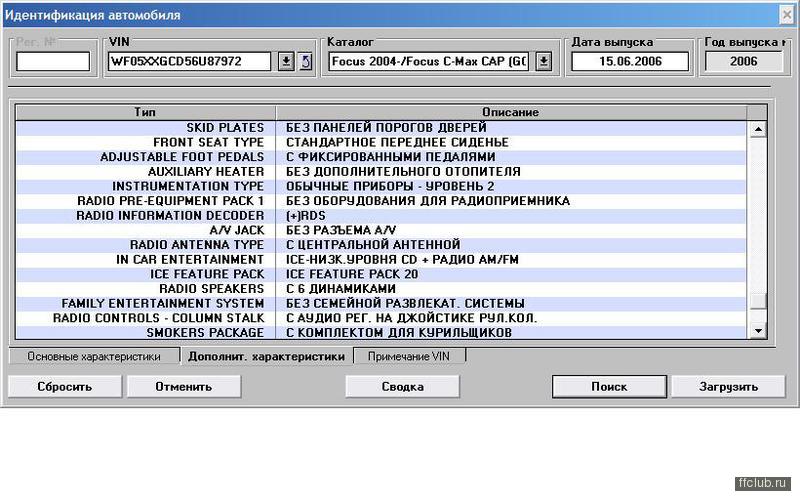800x500 pixels.
Task: Select the INSTRUMENTATION TYPE row
Action: [381, 186]
